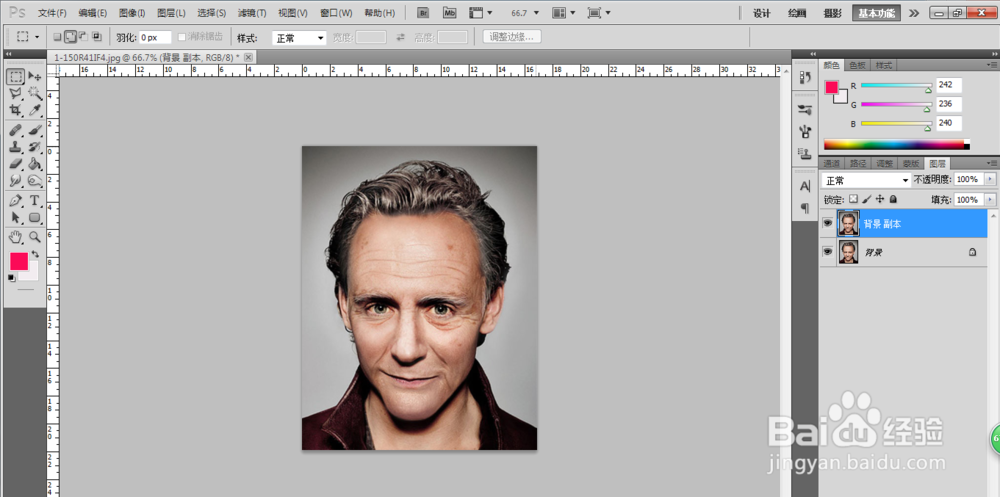Select the Pen tool

pyautogui.click(x=16, y=201)
